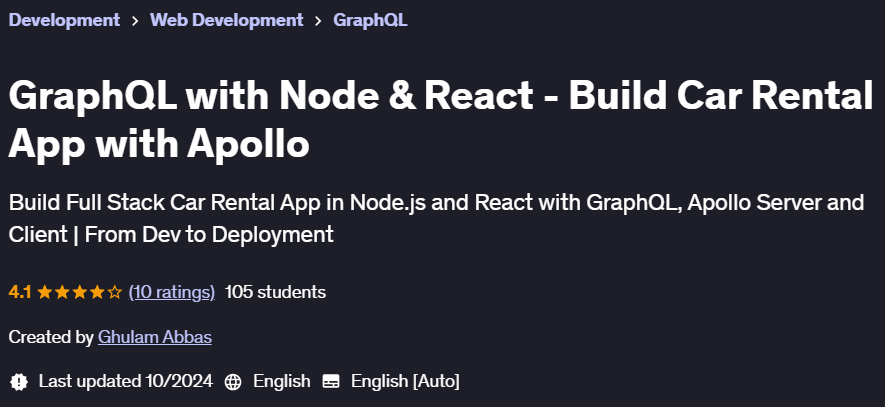
Task: Click the Created by label
Action: click(51, 337)
